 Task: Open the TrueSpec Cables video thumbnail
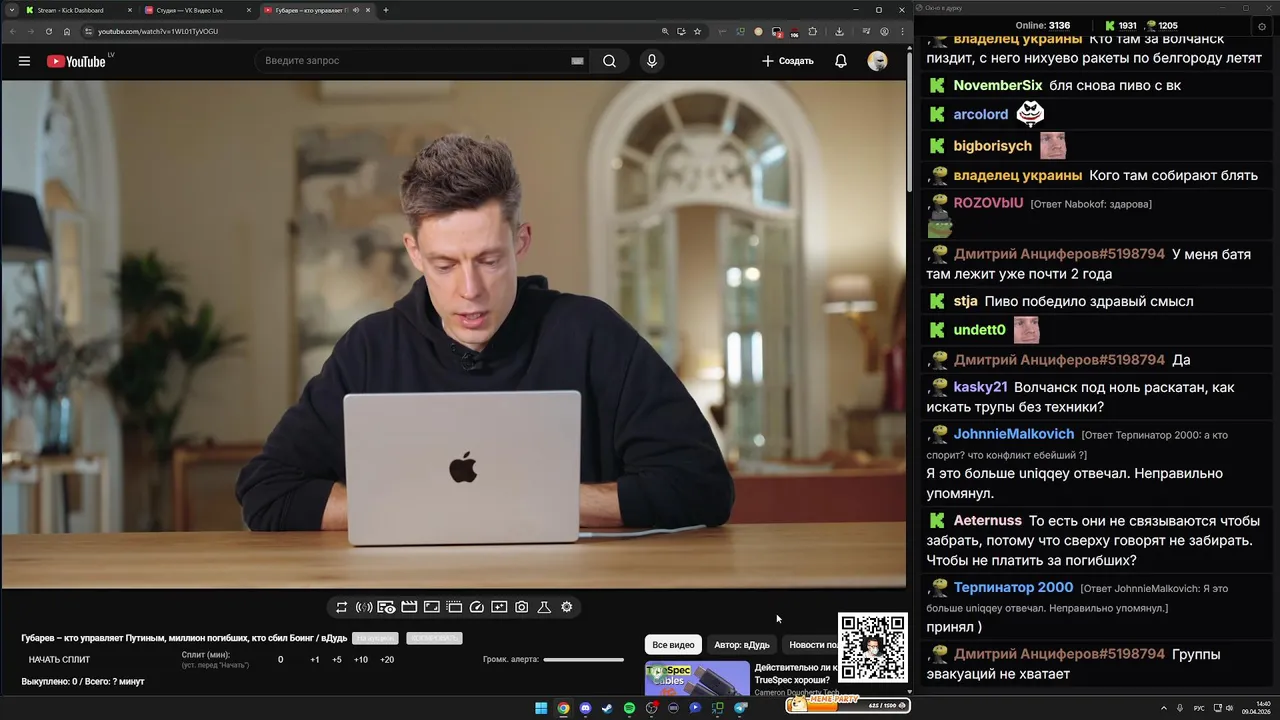point(697,678)
